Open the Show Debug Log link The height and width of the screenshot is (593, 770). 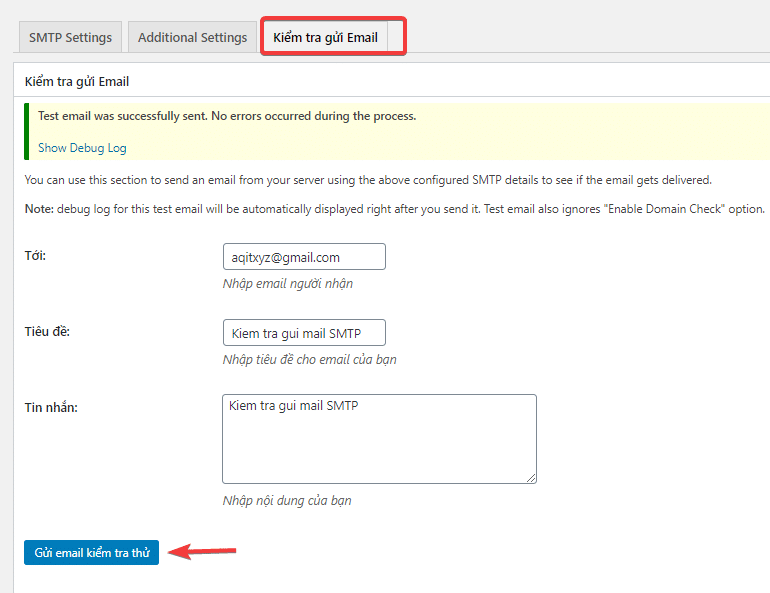(x=82, y=148)
